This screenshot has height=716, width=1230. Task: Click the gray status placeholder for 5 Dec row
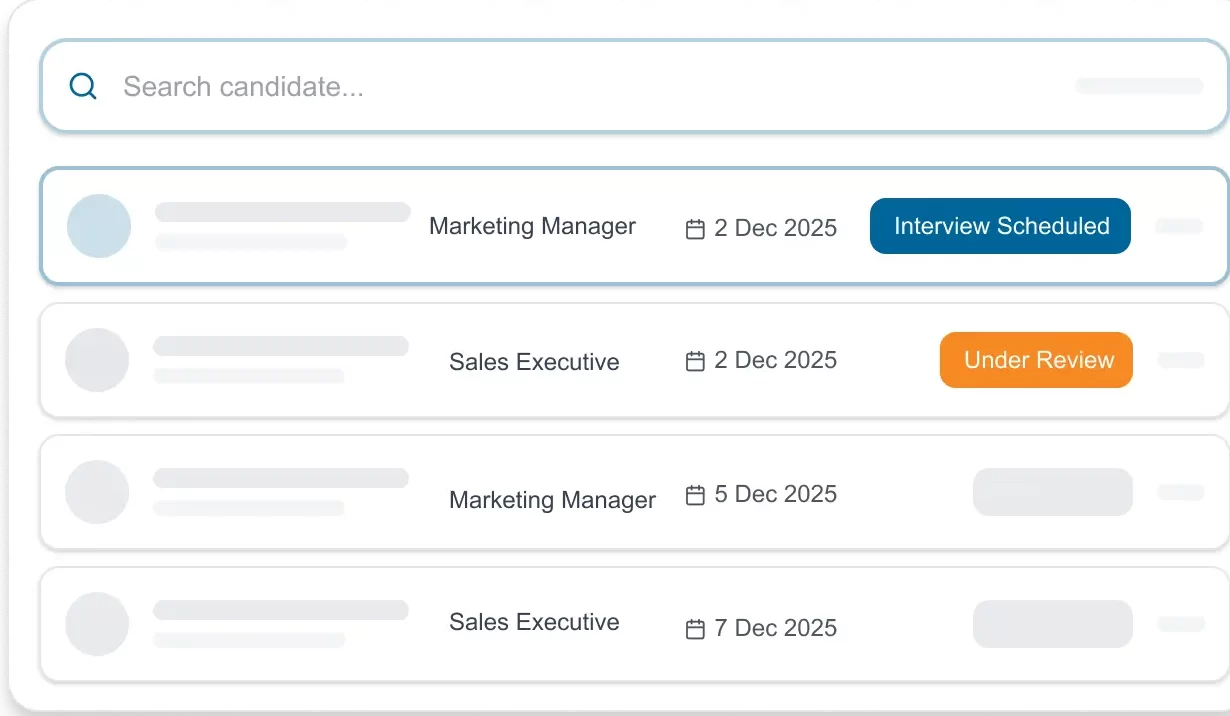(1052, 492)
